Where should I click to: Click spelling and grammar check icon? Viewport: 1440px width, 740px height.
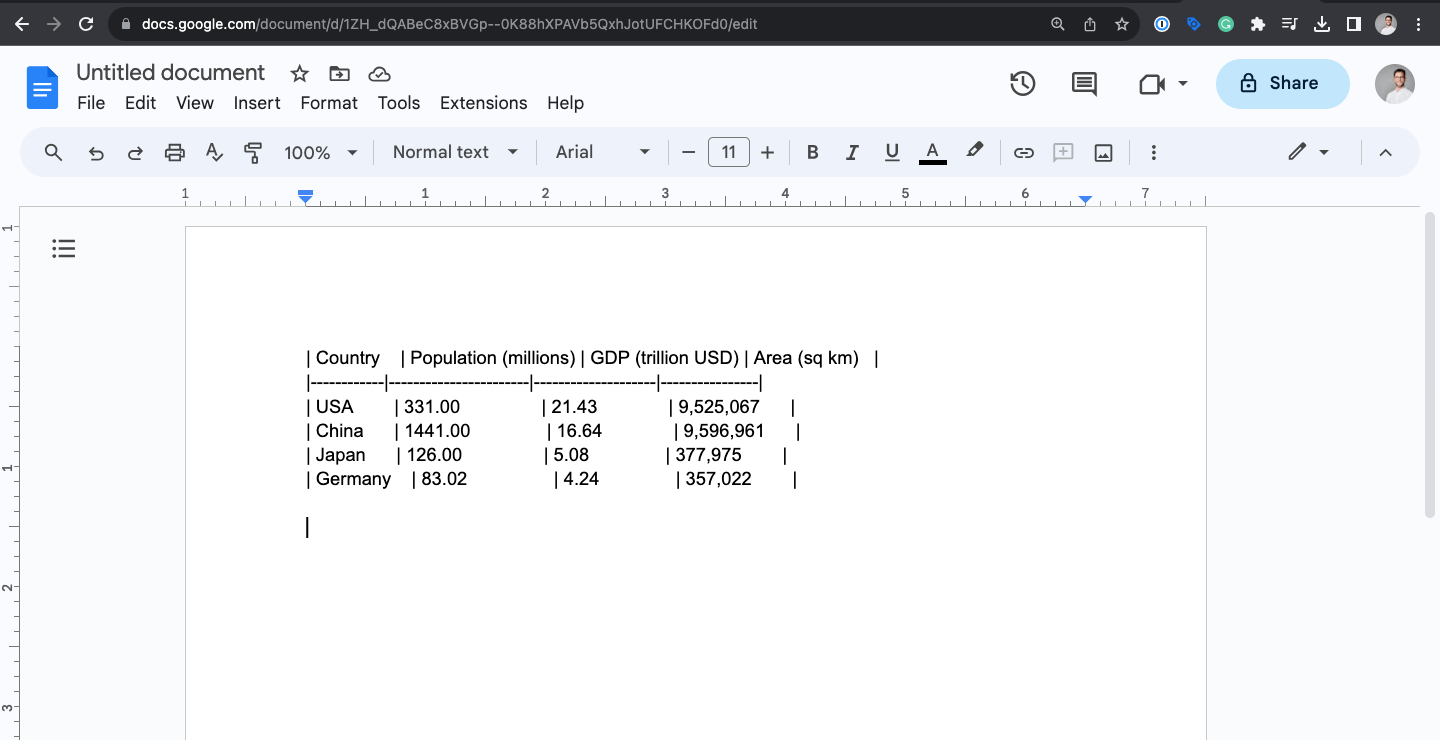point(214,153)
